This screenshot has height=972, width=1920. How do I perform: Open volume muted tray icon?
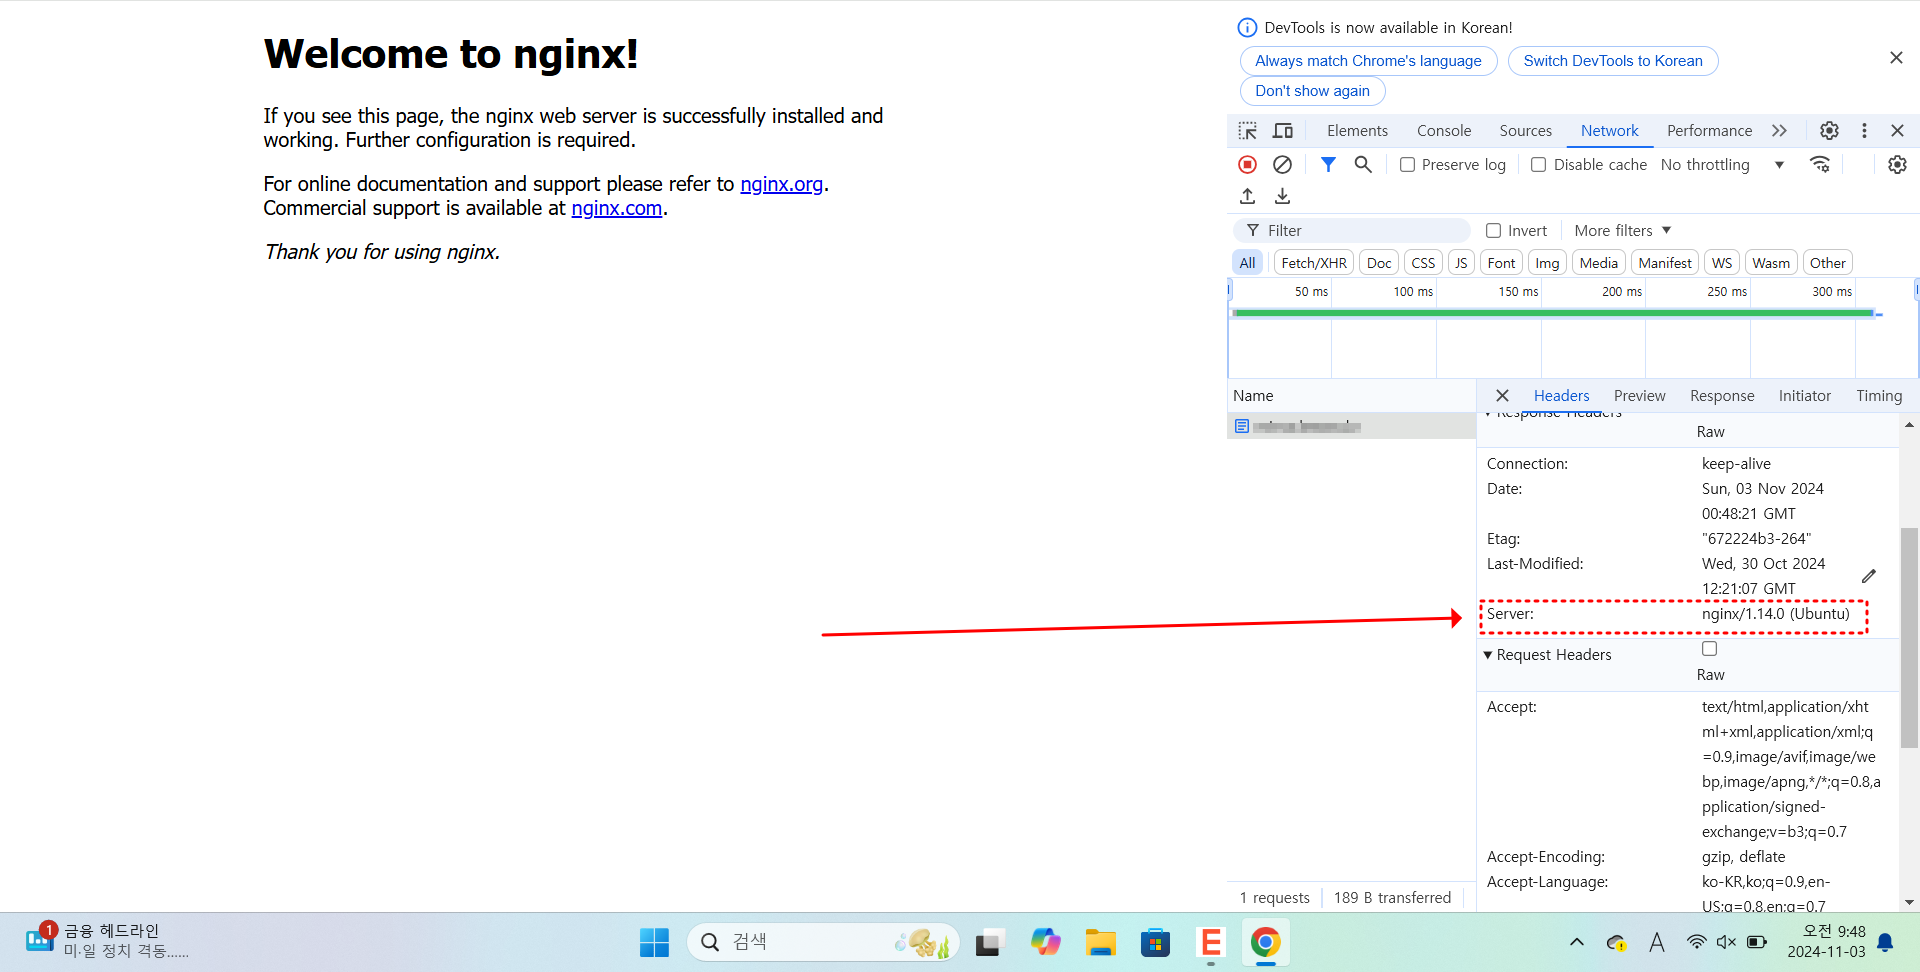(x=1726, y=942)
